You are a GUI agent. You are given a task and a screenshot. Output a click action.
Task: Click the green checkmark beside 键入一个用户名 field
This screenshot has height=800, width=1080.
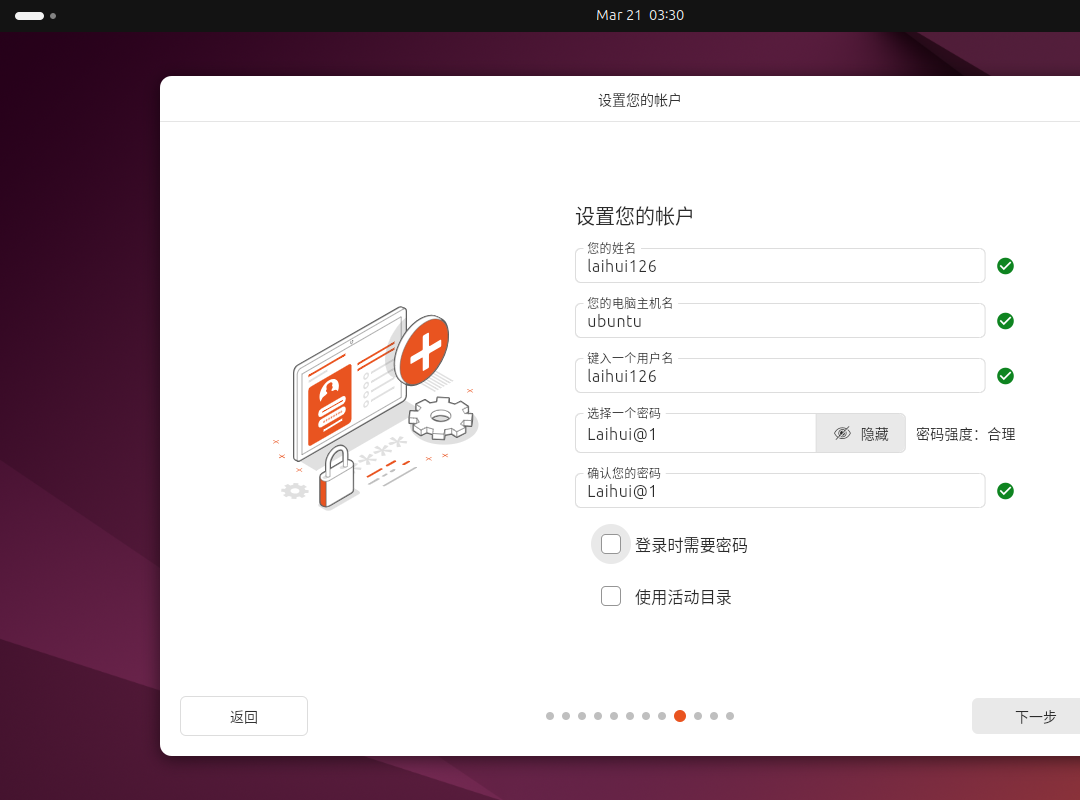[x=1005, y=376]
